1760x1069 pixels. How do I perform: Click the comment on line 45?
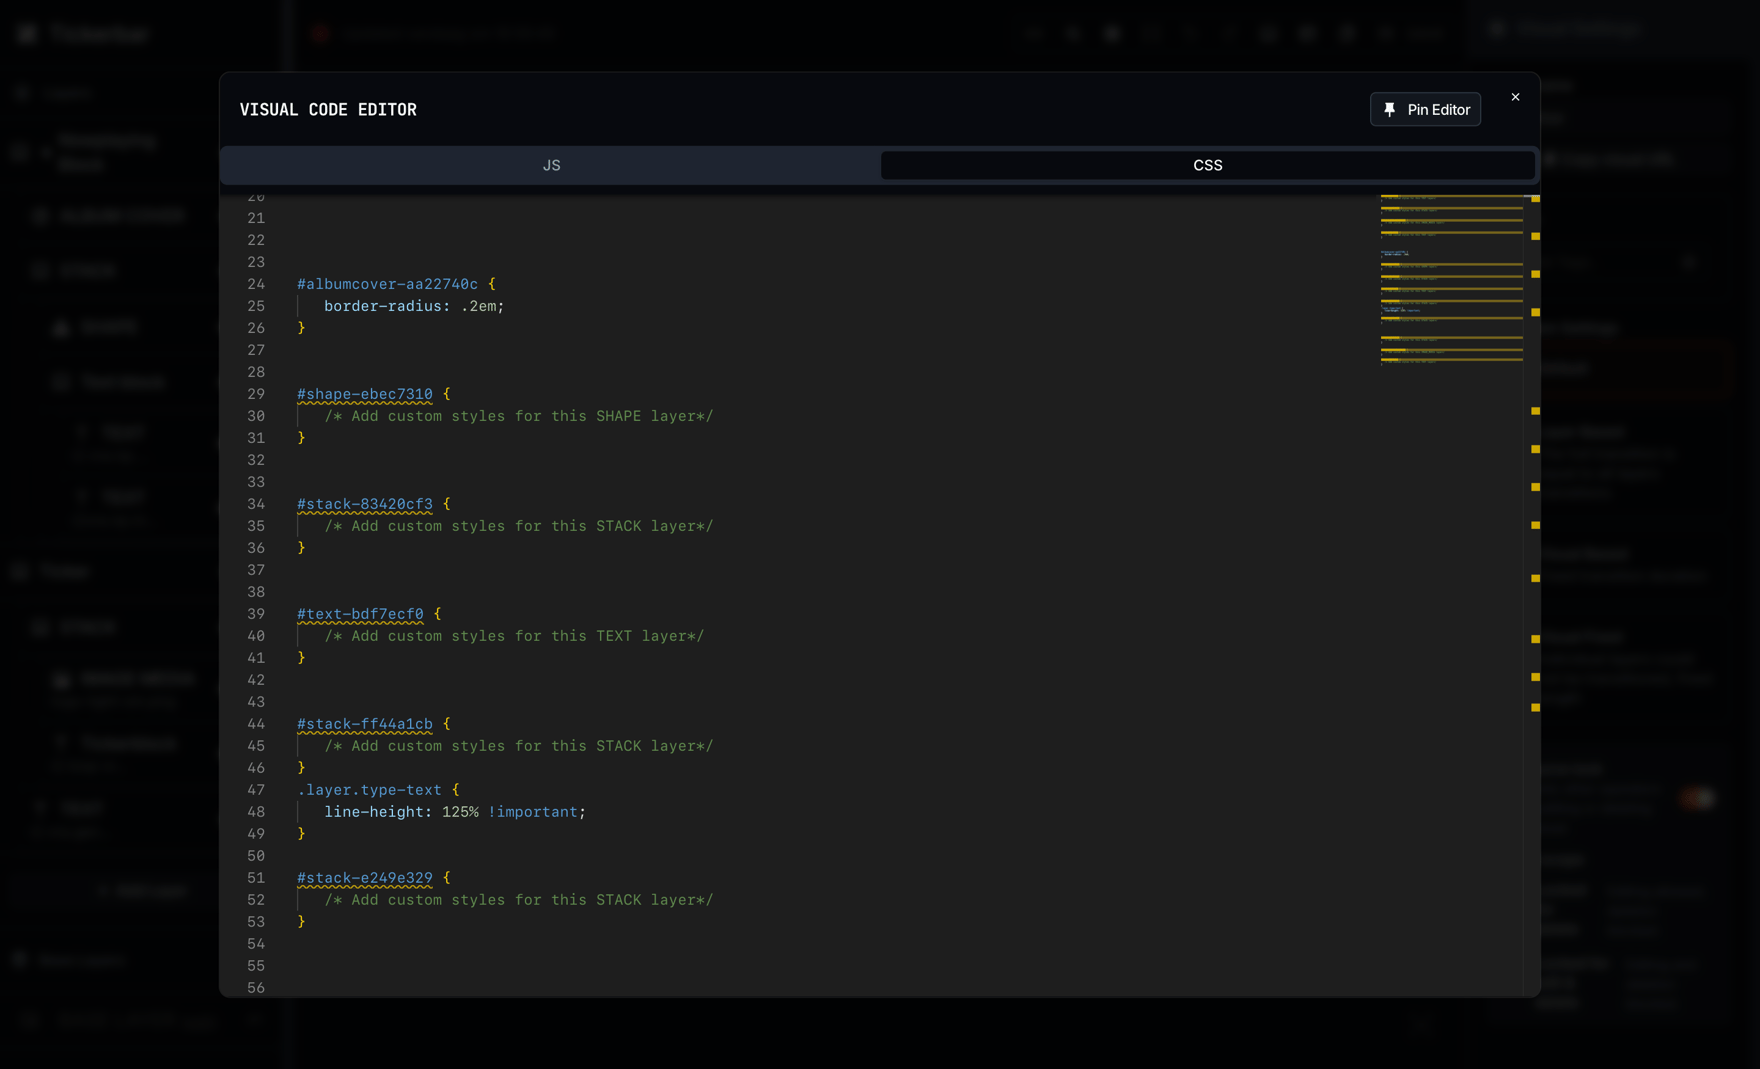pyautogui.click(x=519, y=746)
